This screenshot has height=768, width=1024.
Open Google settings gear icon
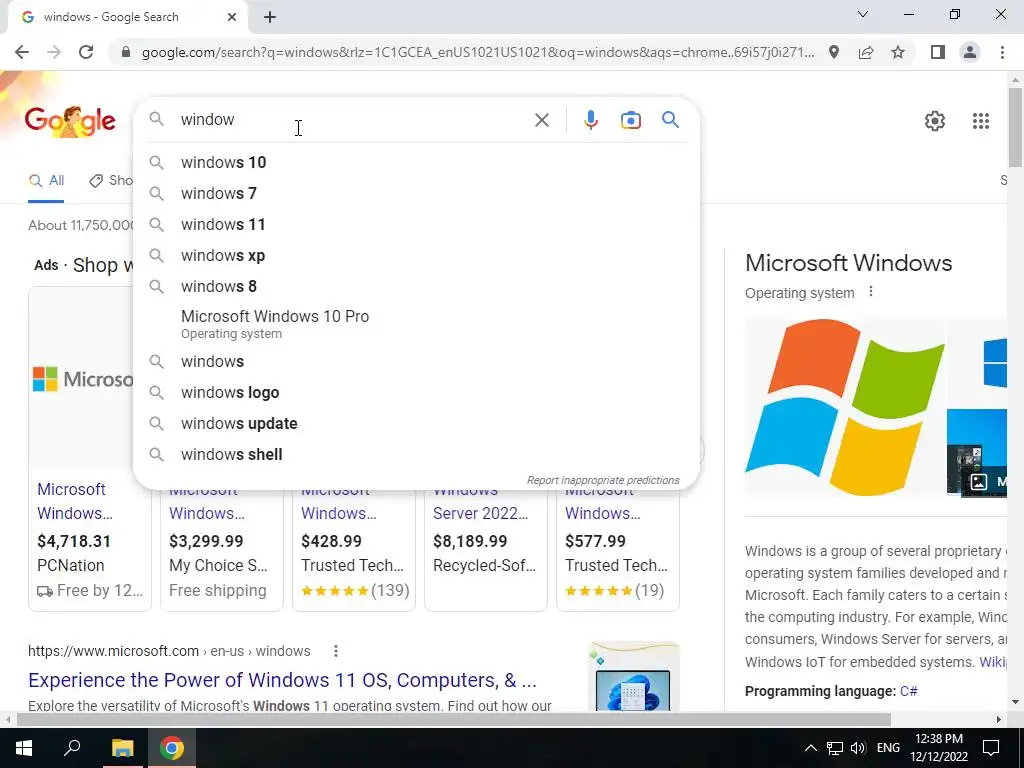click(935, 121)
